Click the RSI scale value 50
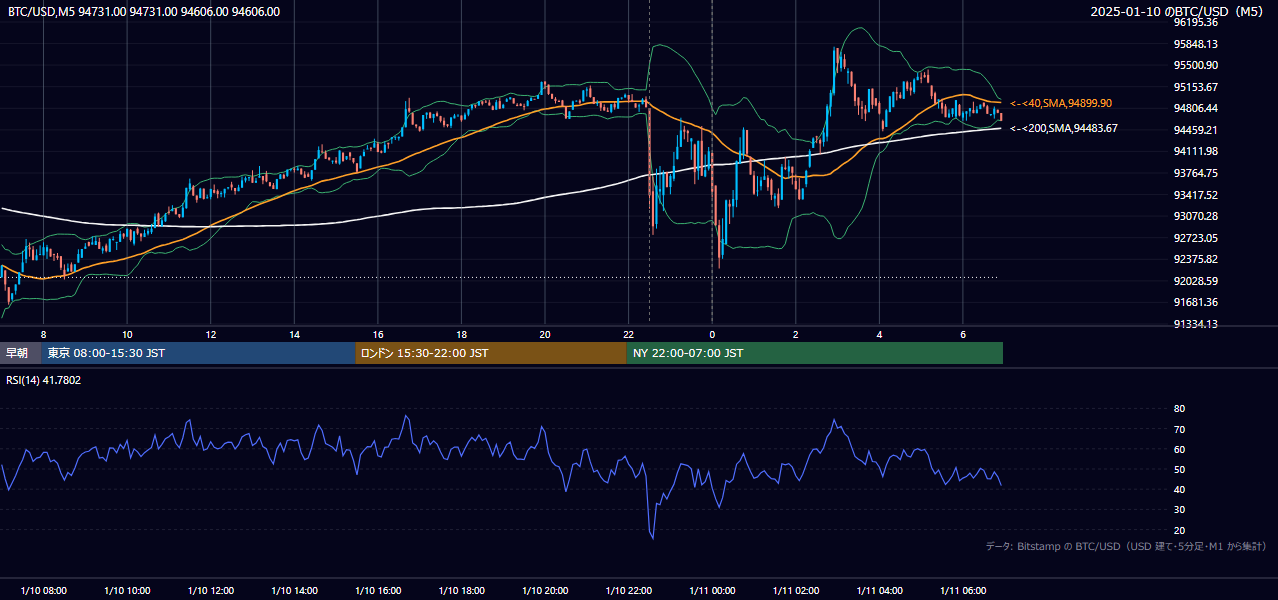Image resolution: width=1278 pixels, height=600 pixels. point(1179,469)
